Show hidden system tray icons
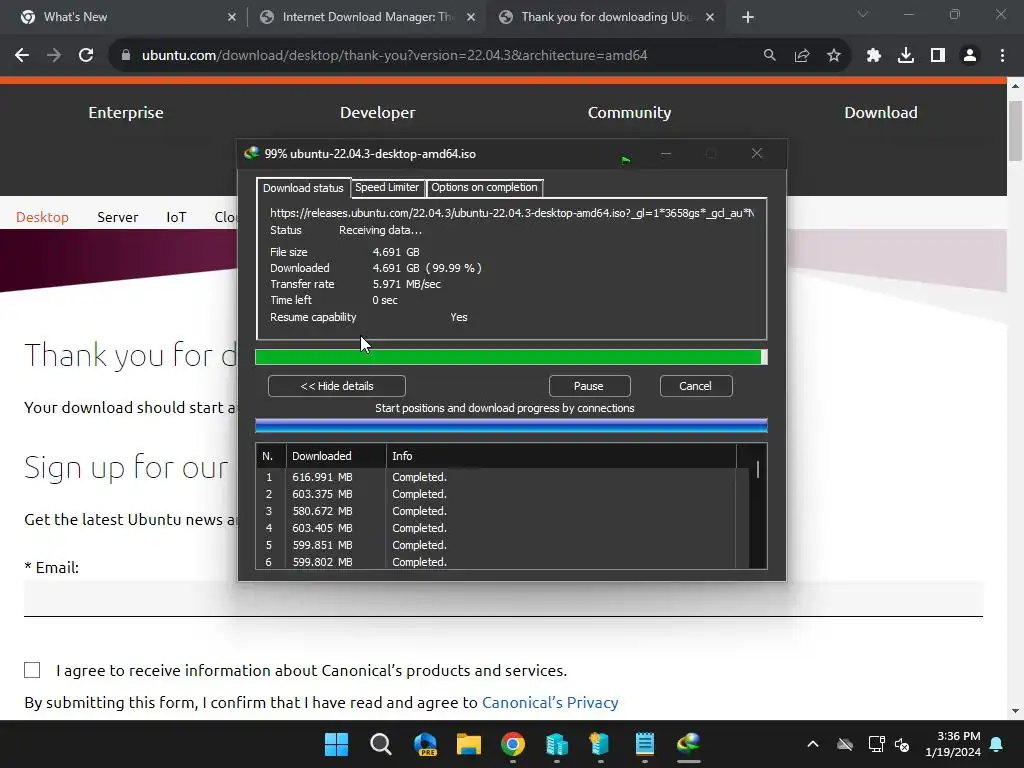1024x768 pixels. (812, 744)
